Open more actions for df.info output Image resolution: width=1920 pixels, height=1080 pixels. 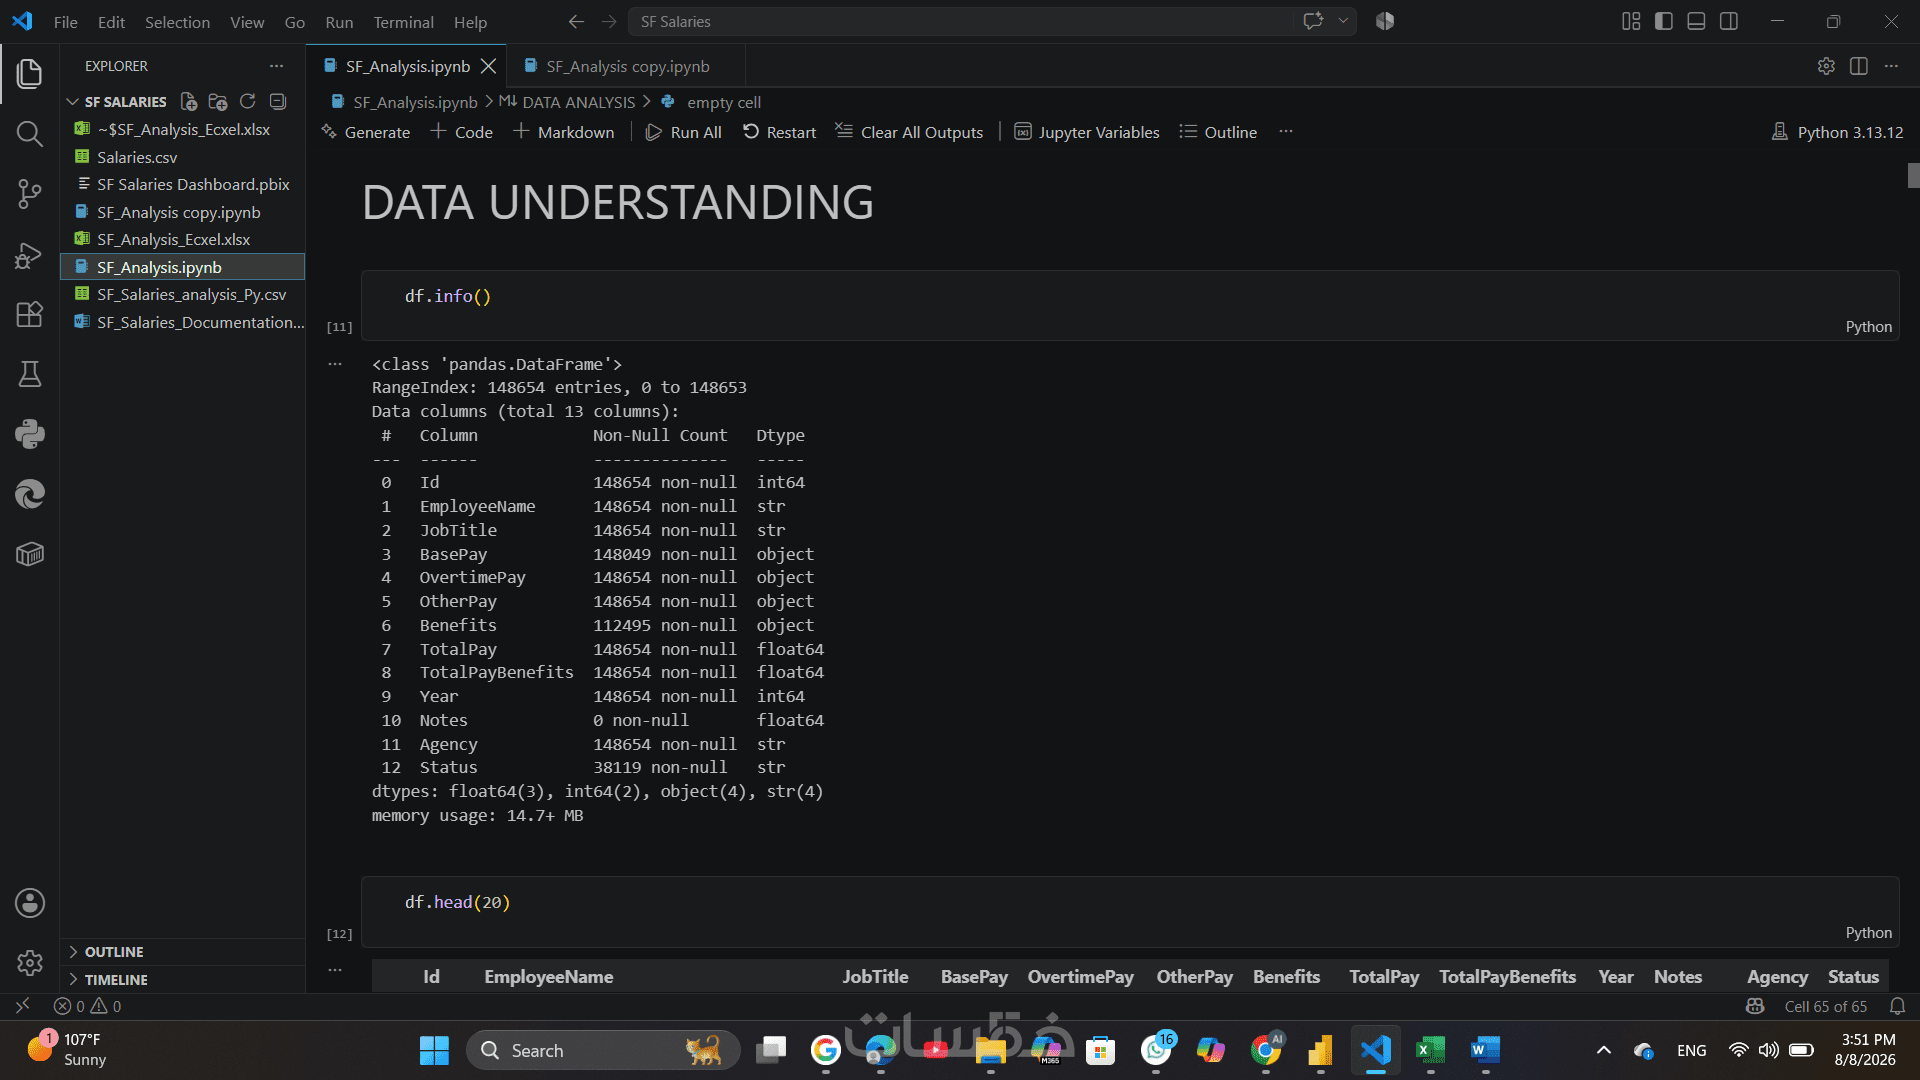(335, 364)
